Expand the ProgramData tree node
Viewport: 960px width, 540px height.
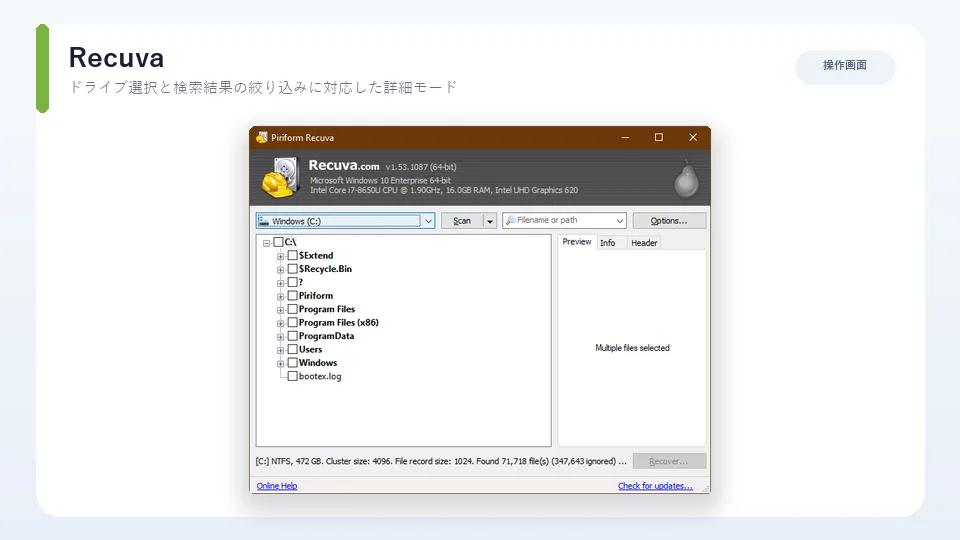[280, 337]
